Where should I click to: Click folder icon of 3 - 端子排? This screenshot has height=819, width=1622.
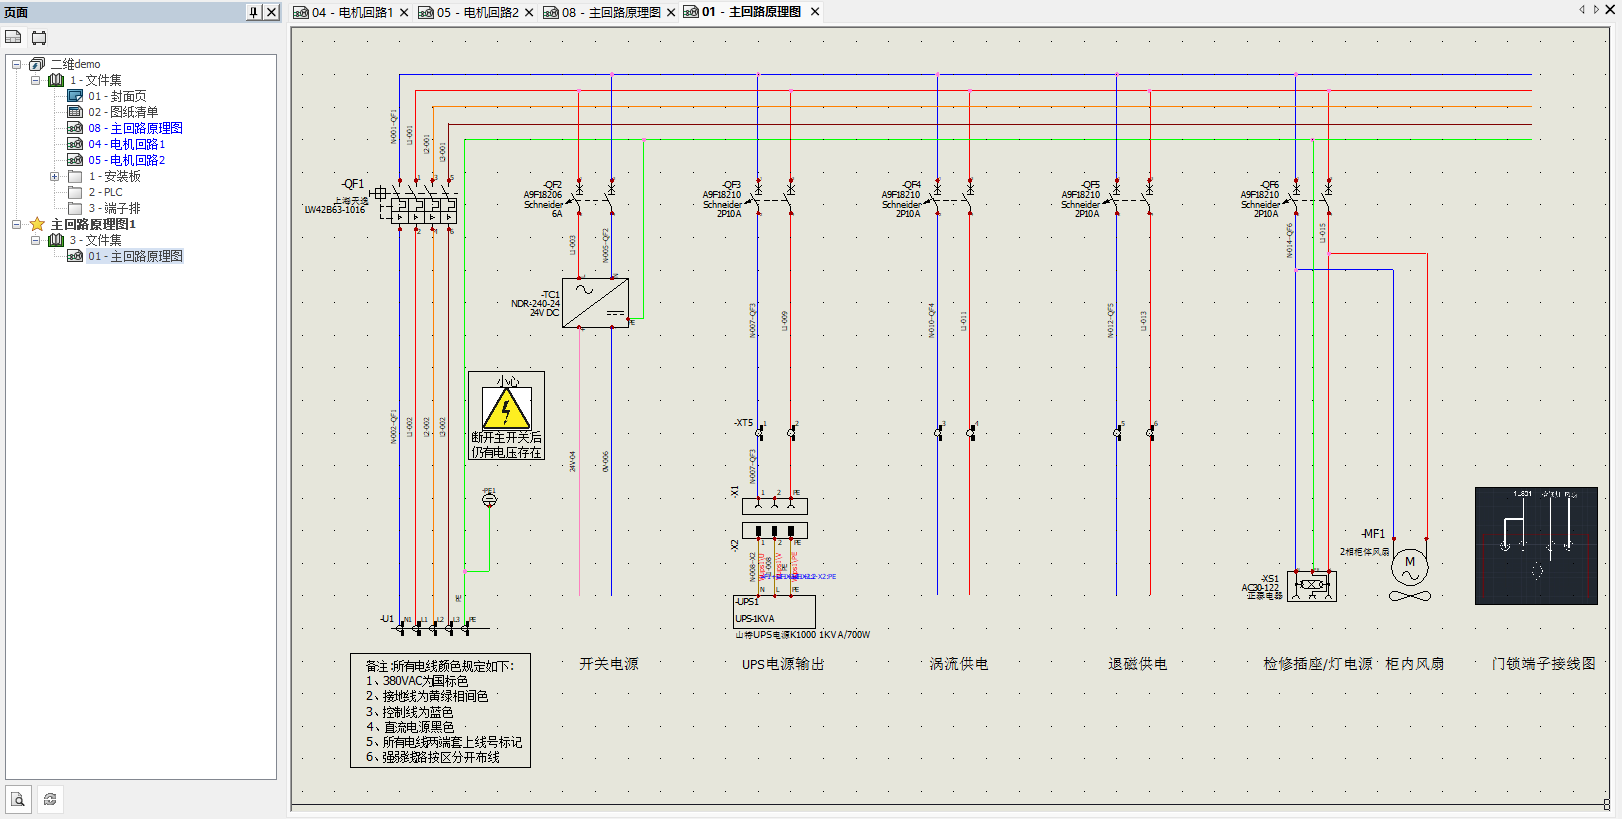[75, 208]
